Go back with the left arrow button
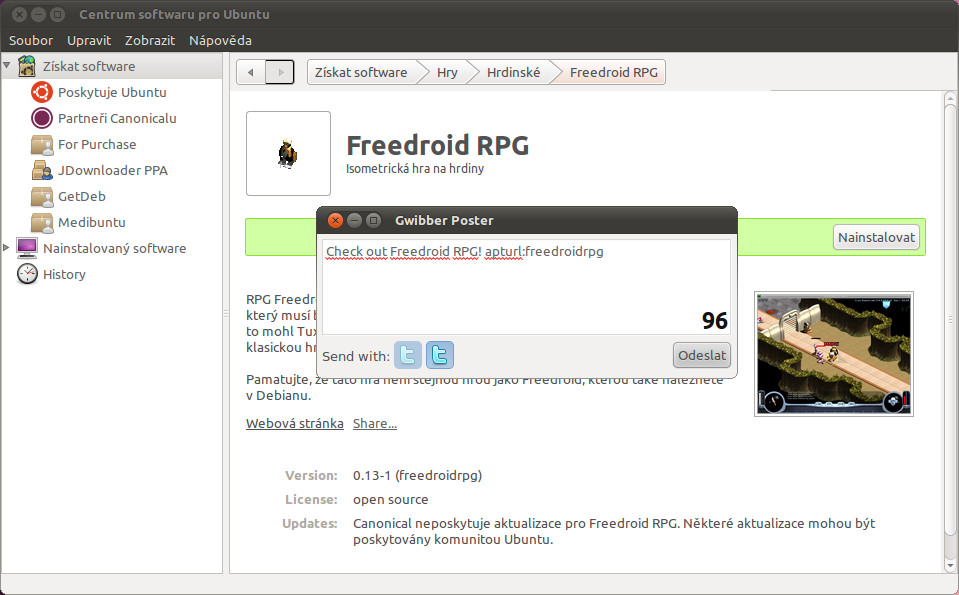Image resolution: width=959 pixels, height=595 pixels. pyautogui.click(x=251, y=72)
